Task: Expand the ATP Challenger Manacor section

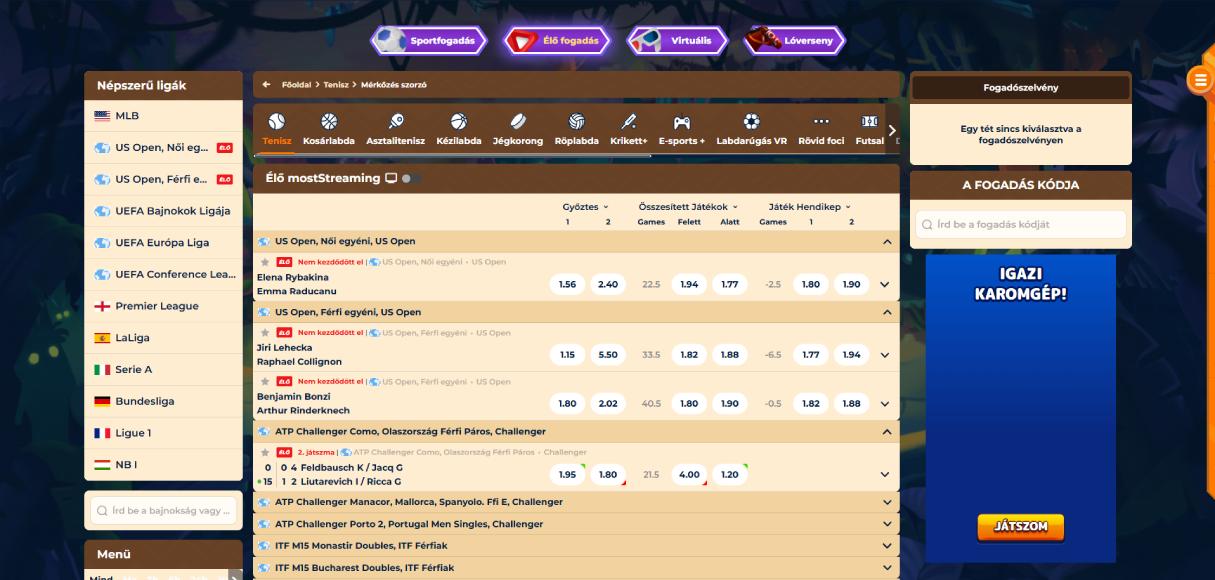Action: pos(886,502)
